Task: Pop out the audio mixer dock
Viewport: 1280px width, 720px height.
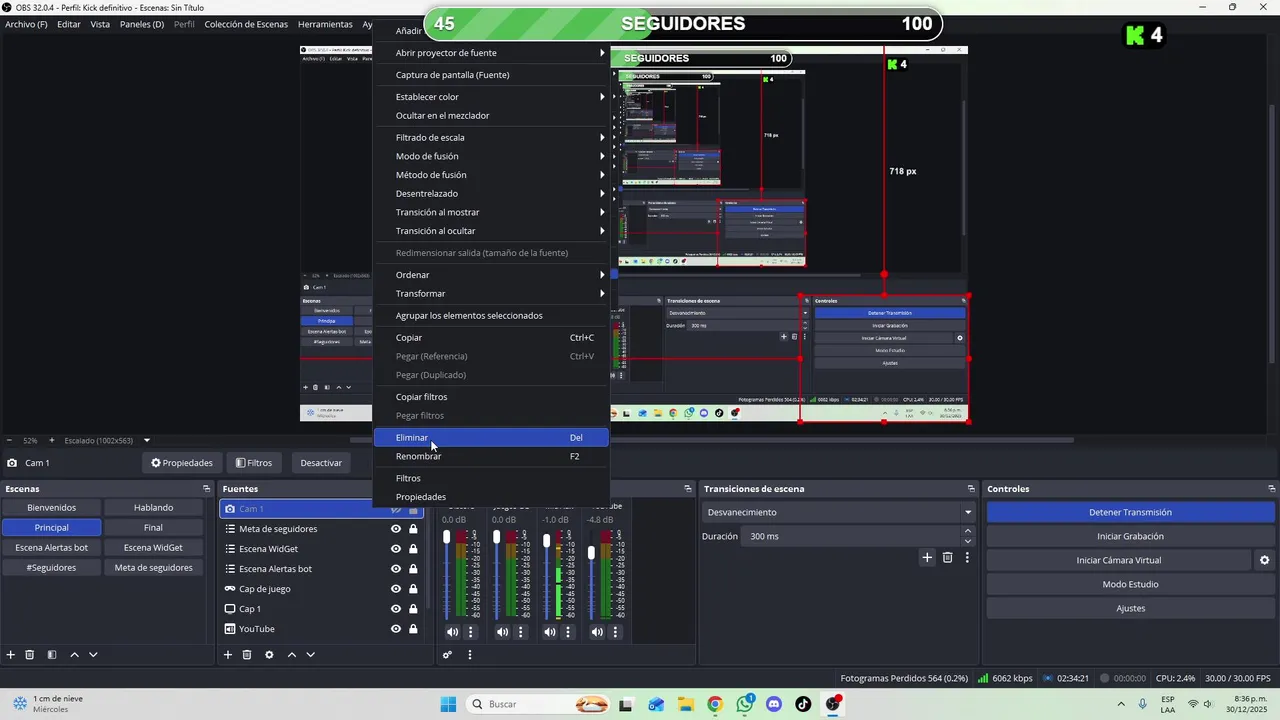Action: coord(688,489)
